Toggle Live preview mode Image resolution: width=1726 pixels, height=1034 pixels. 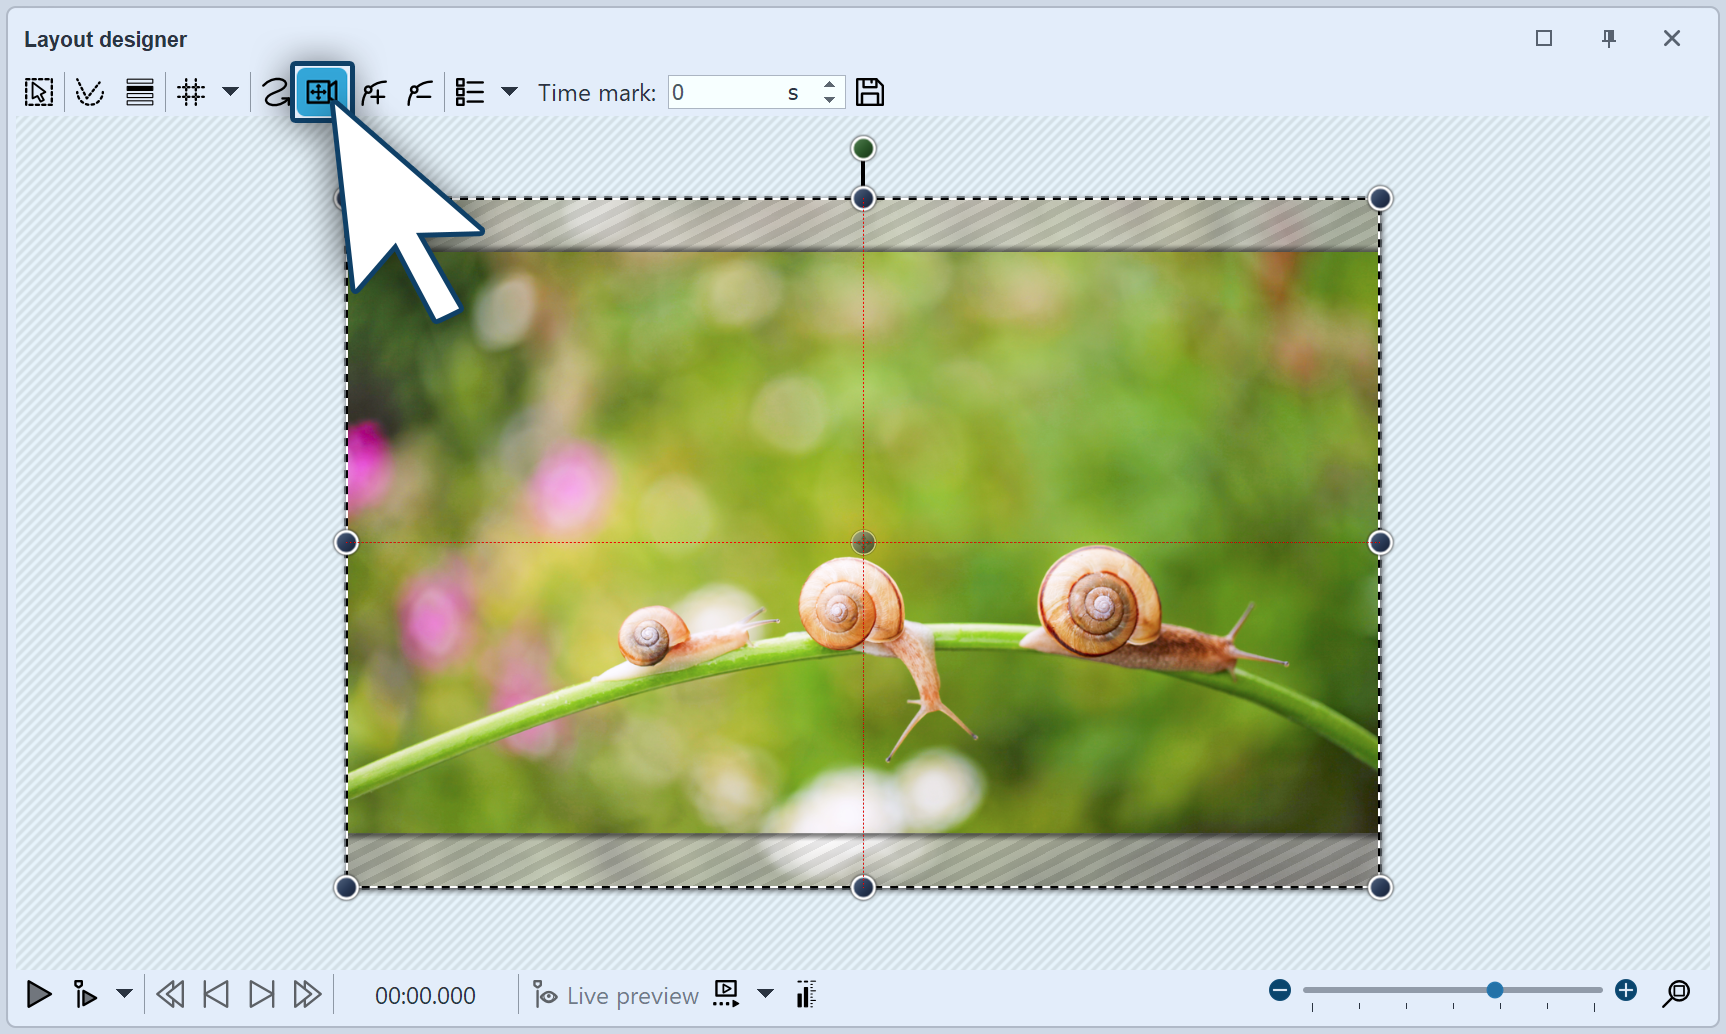pos(614,994)
